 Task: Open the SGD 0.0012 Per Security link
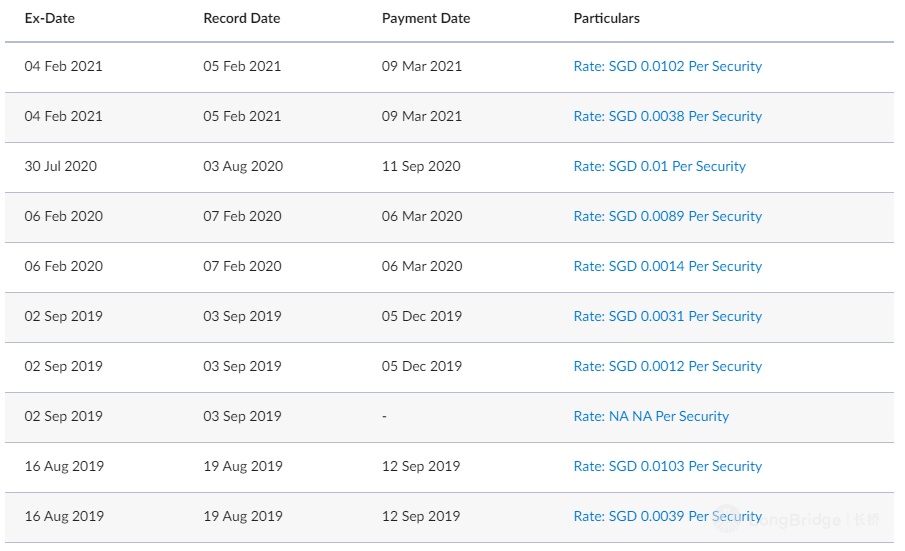[667, 366]
